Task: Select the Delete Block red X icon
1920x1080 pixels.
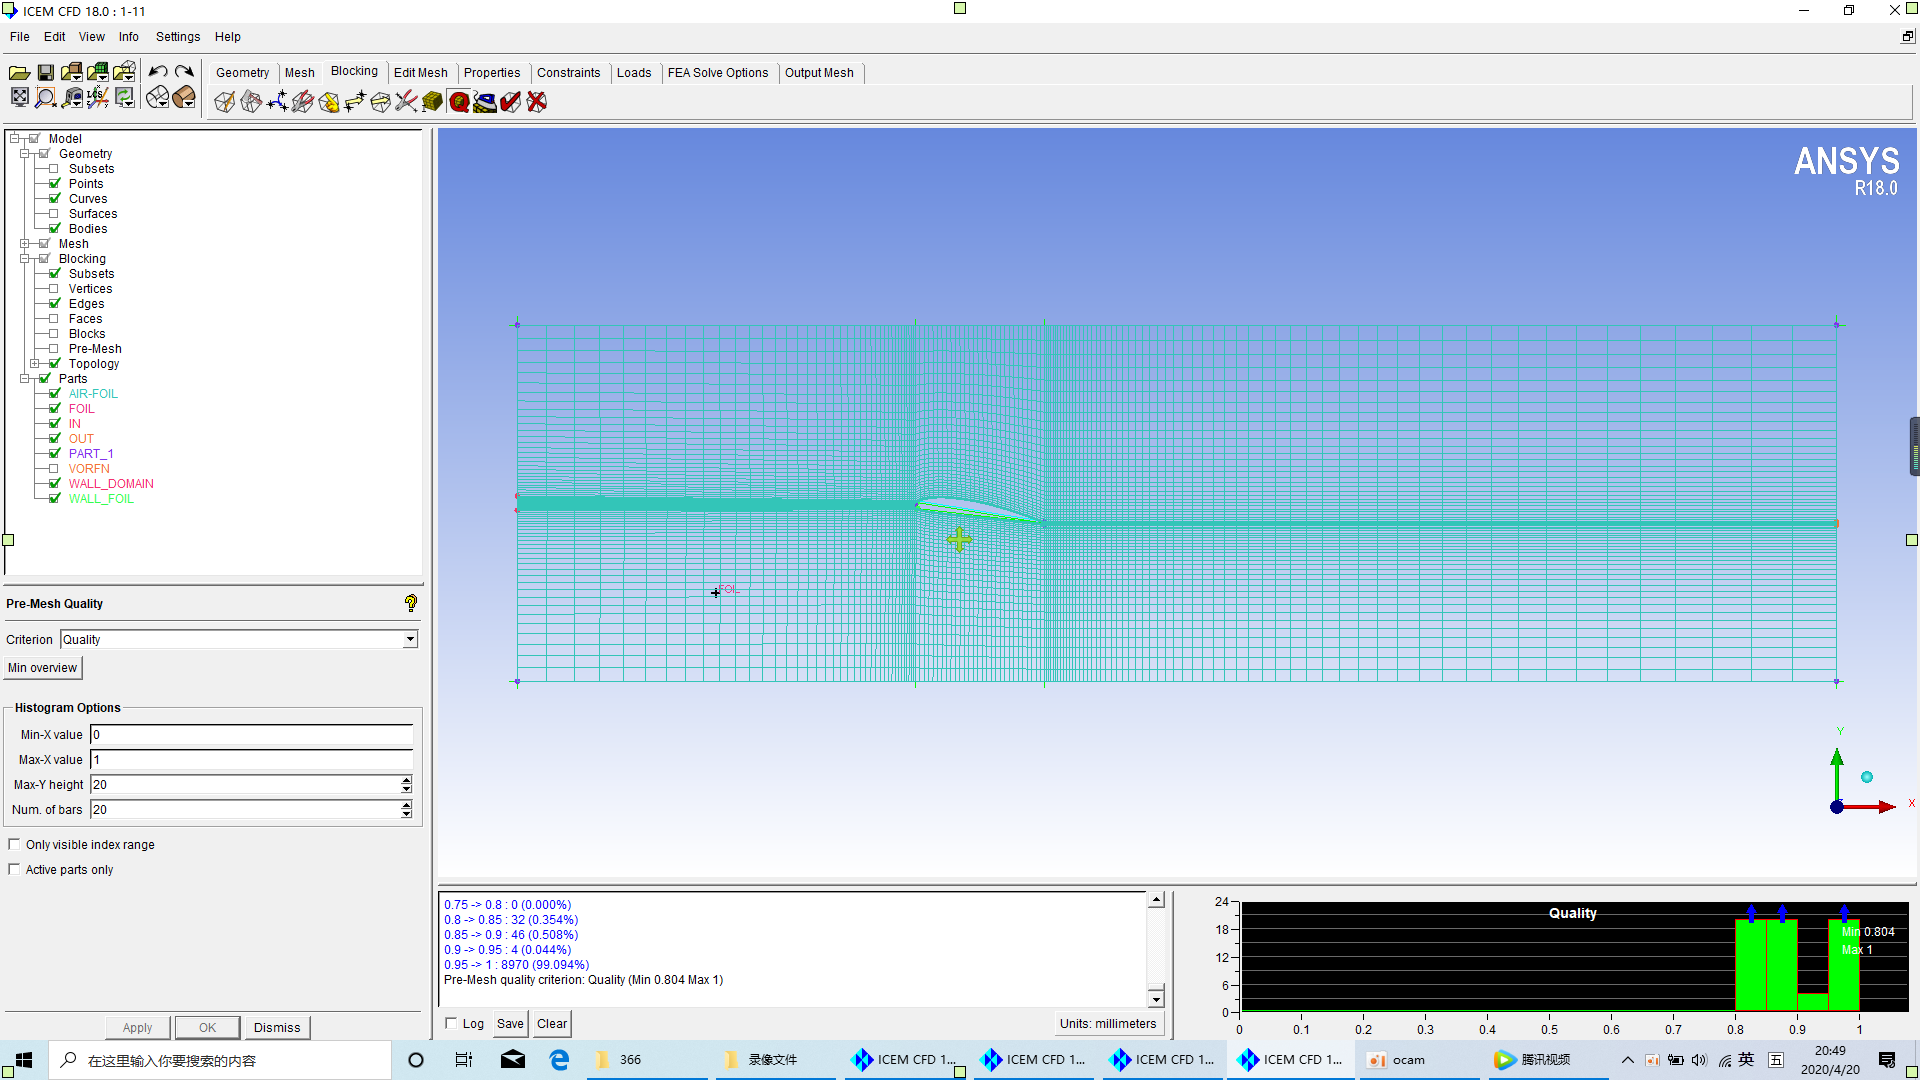Action: (537, 102)
